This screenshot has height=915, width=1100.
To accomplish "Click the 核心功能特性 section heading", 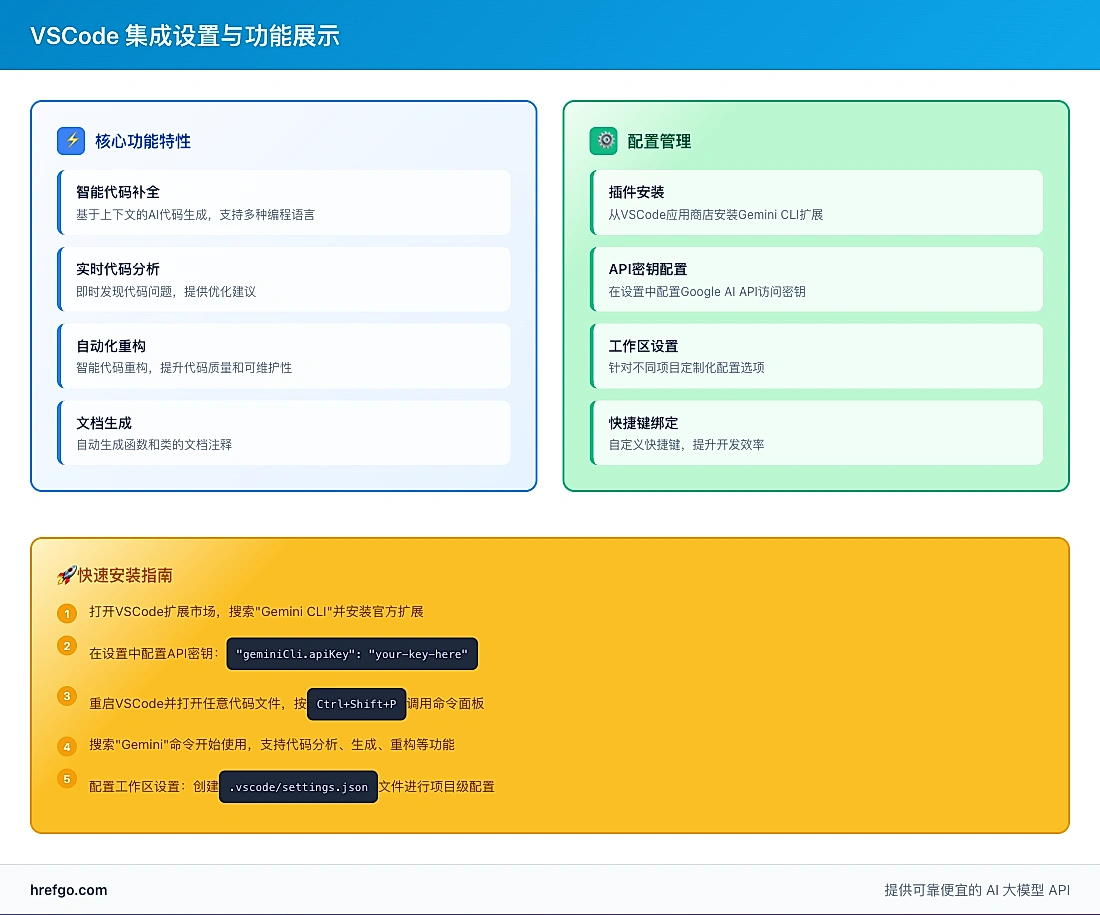I will pos(143,141).
